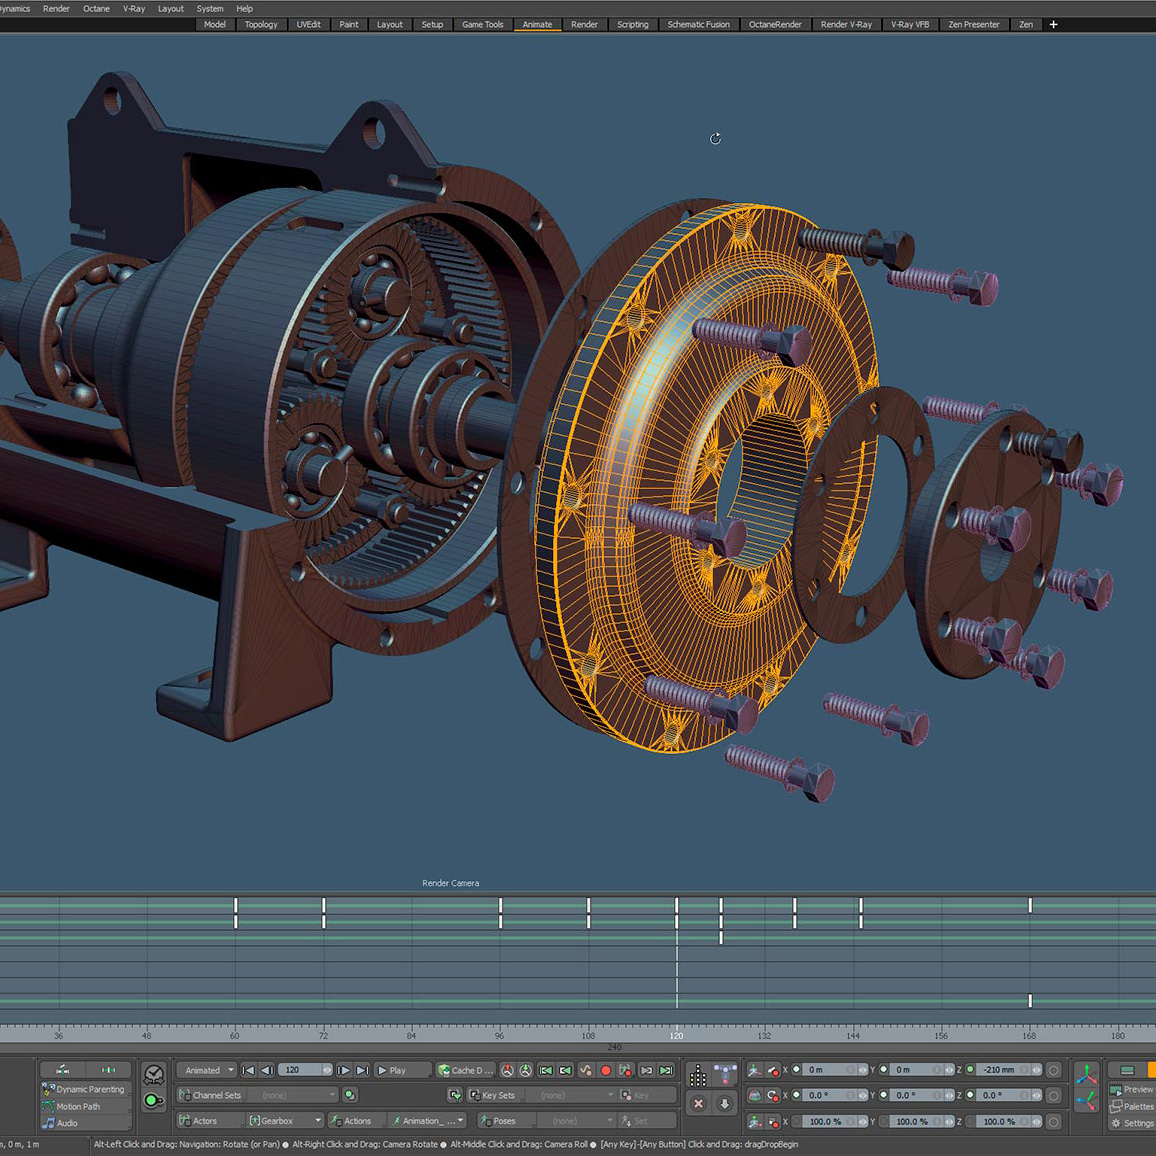The width and height of the screenshot is (1156, 1156).
Task: Open Settings with the gear icon
Action: [x=1116, y=1123]
